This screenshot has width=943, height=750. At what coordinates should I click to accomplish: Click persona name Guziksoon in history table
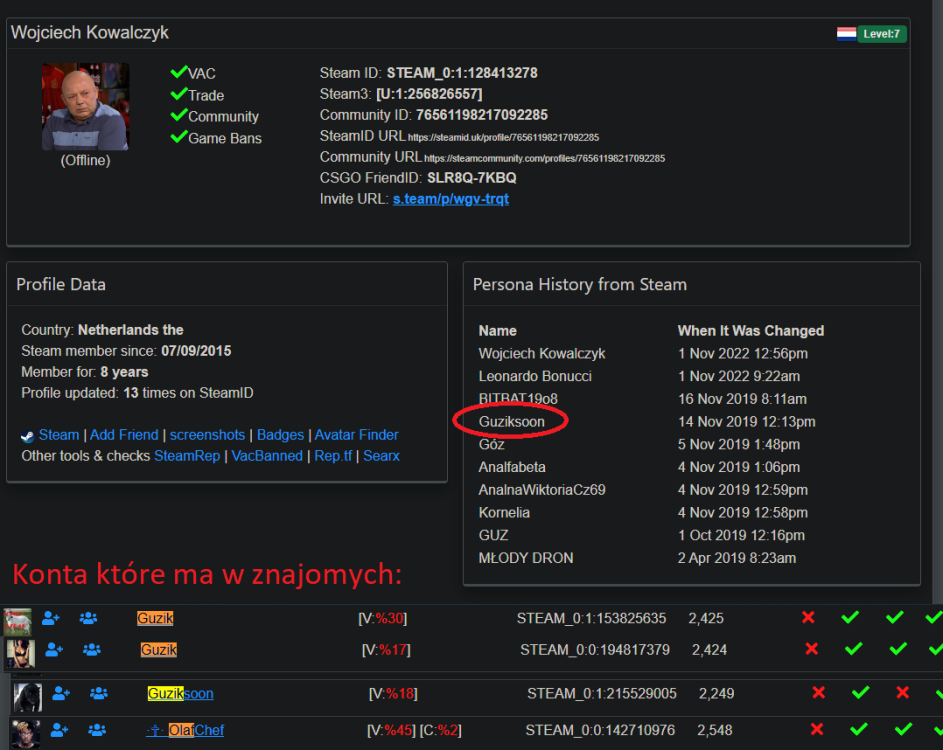click(x=511, y=422)
